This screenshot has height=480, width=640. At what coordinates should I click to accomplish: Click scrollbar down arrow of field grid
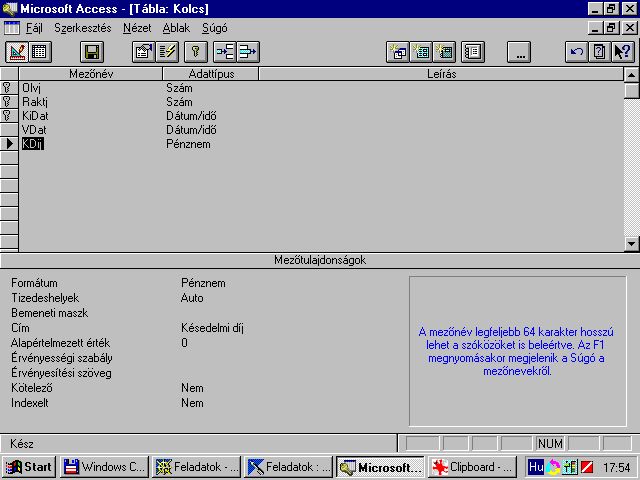click(631, 244)
